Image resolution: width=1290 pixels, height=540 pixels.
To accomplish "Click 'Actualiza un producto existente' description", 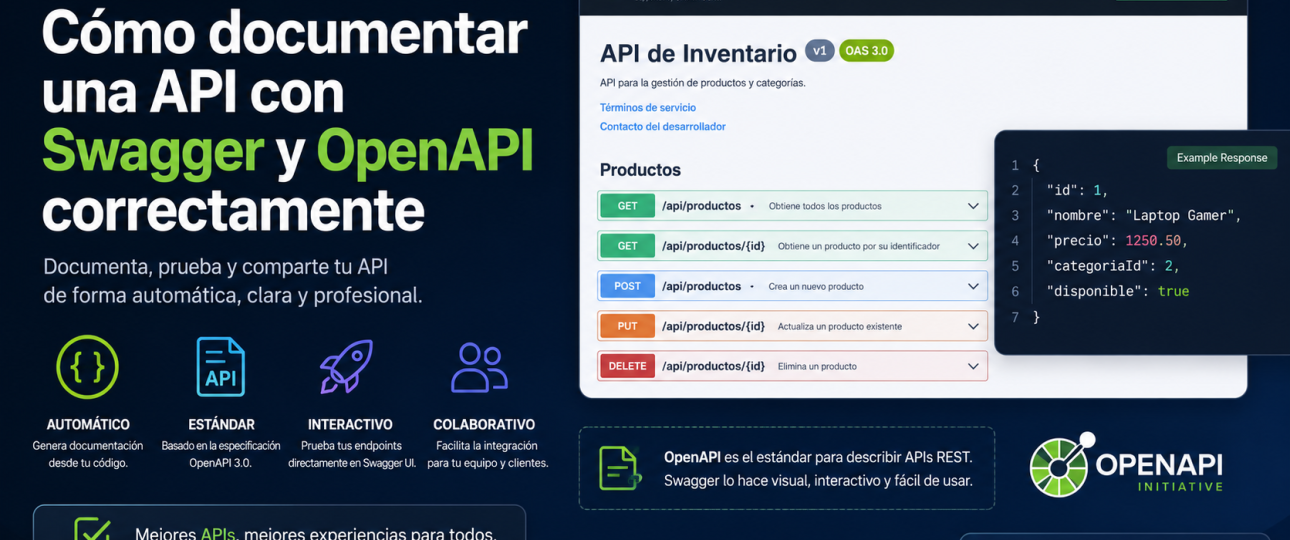I will pos(840,326).
